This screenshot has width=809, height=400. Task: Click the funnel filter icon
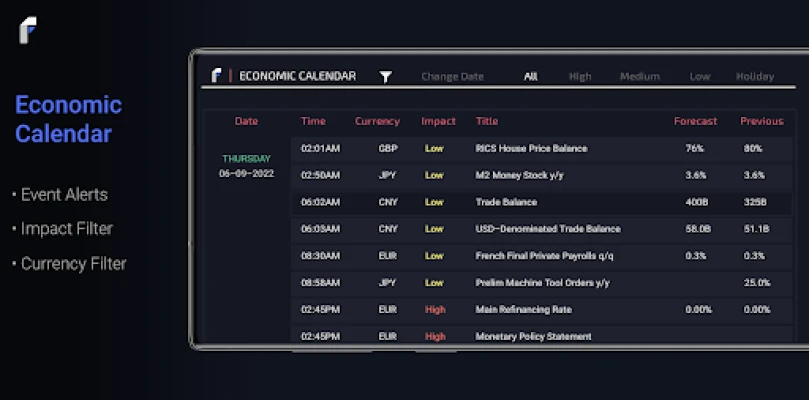click(x=385, y=77)
